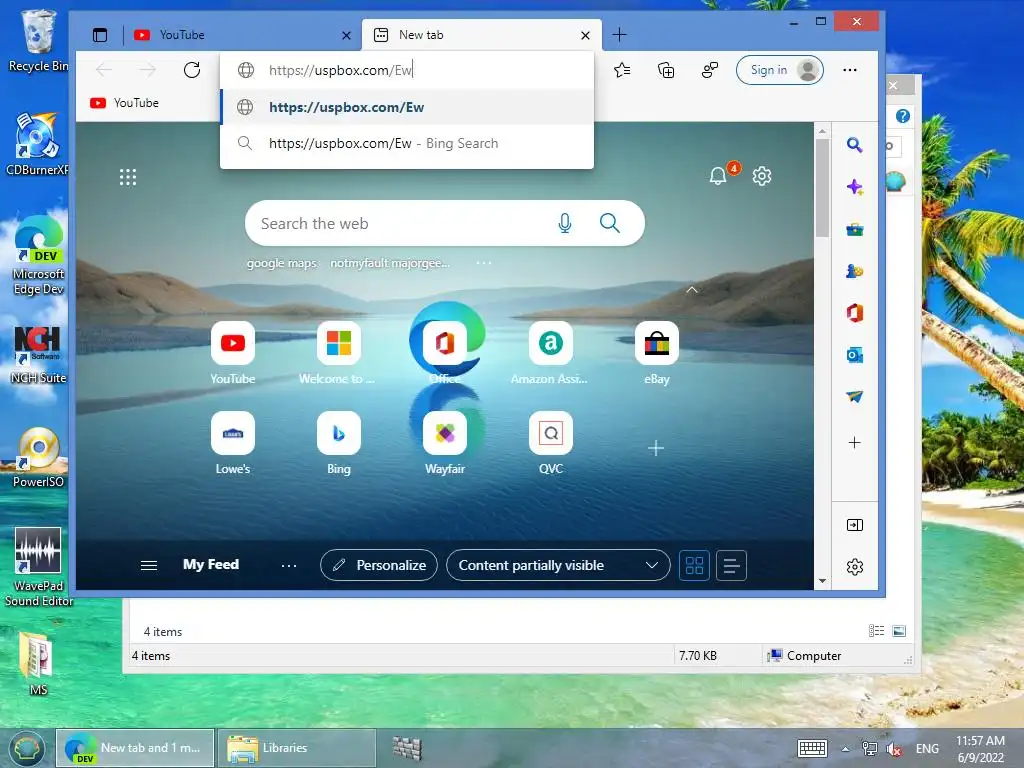The width and height of the screenshot is (1024, 768).
Task: Add a sidebar app with plus
Action: pos(854,443)
